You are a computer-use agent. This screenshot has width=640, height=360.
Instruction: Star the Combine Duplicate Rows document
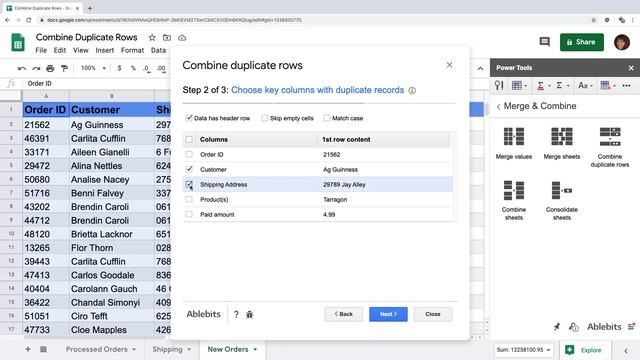tap(152, 38)
